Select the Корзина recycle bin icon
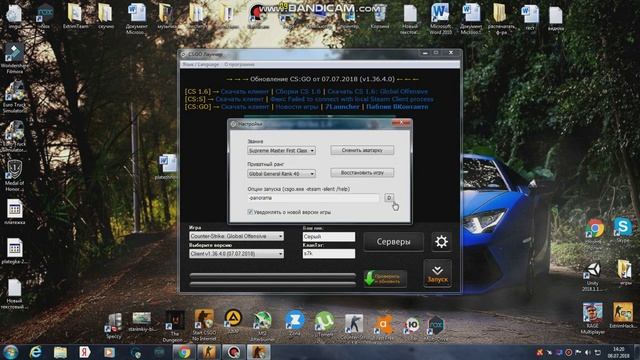The height and width of the screenshot is (360, 640). [380, 16]
